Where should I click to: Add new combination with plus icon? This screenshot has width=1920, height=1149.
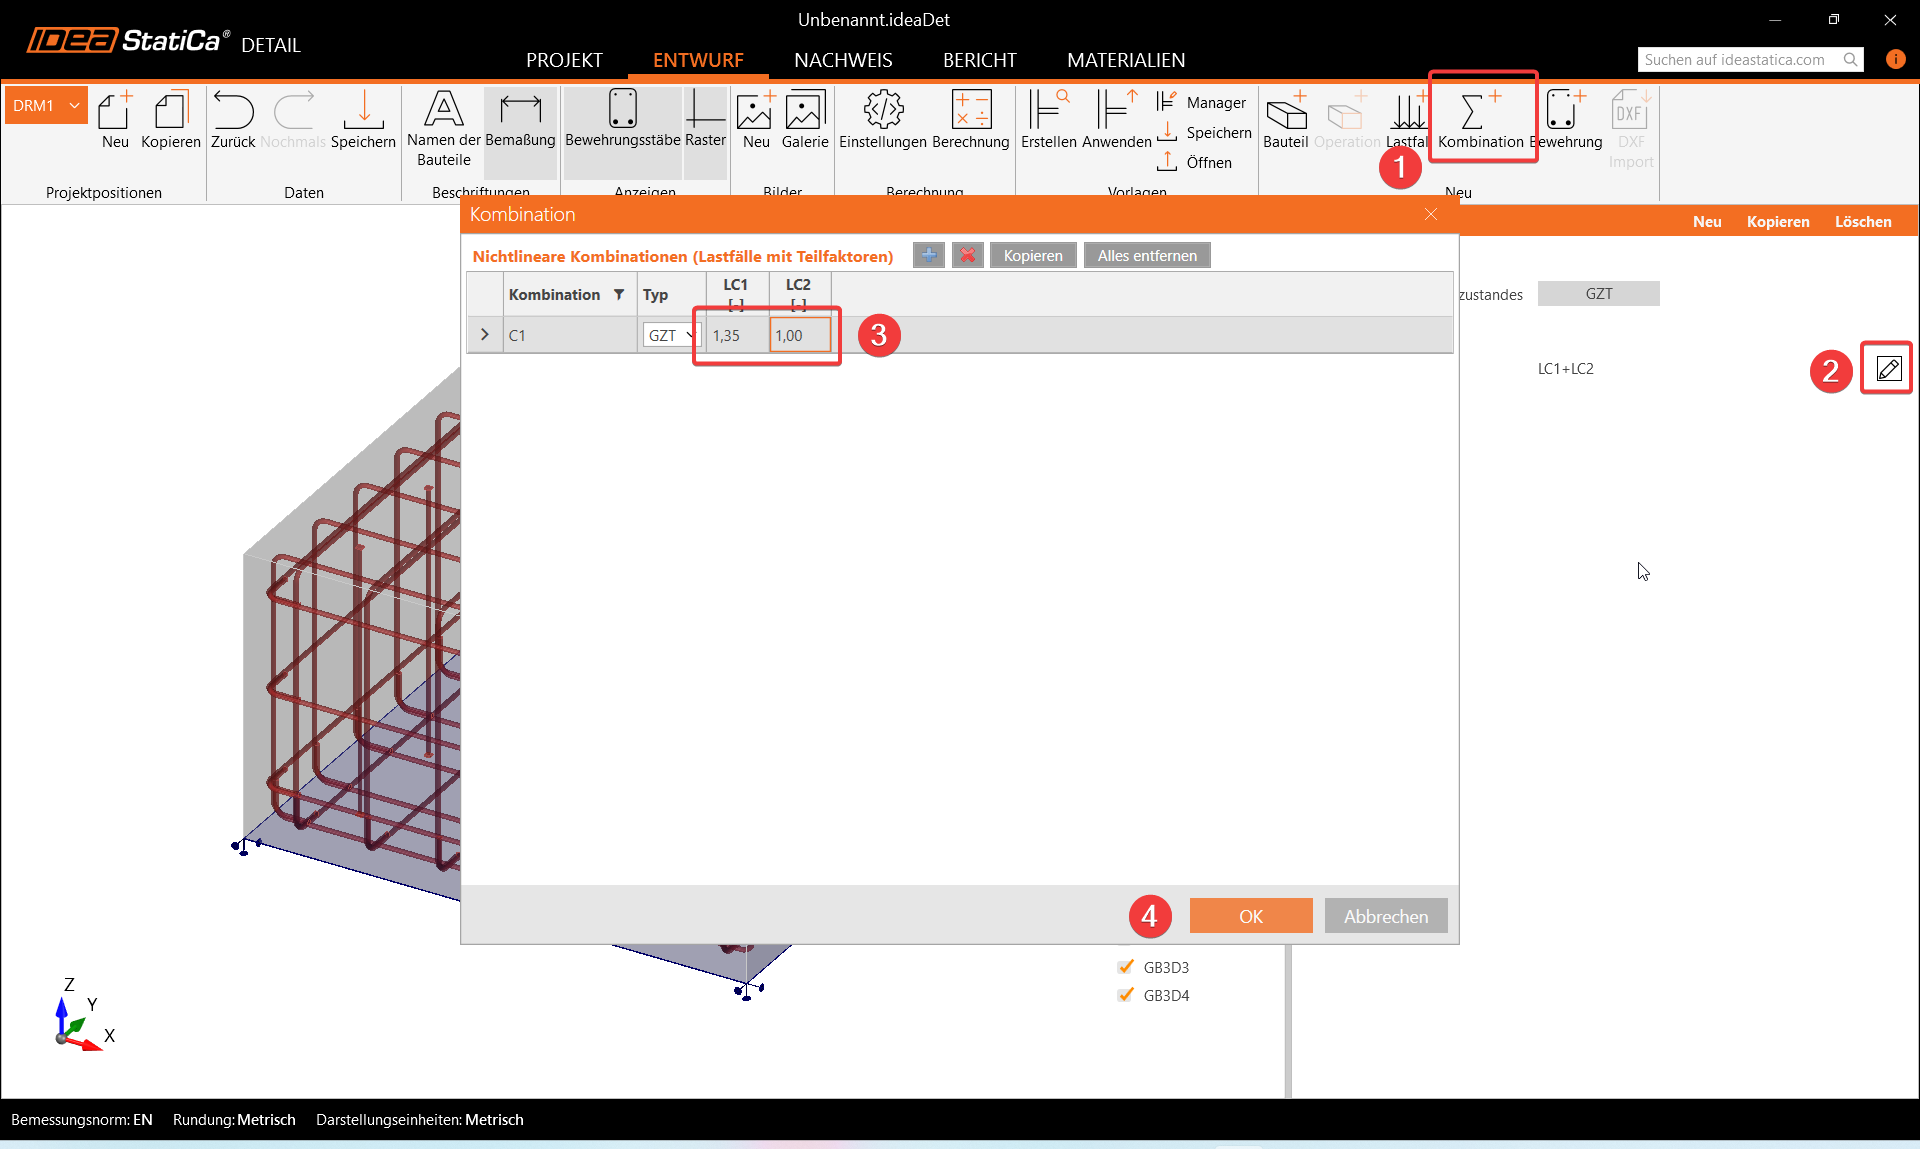click(x=928, y=256)
